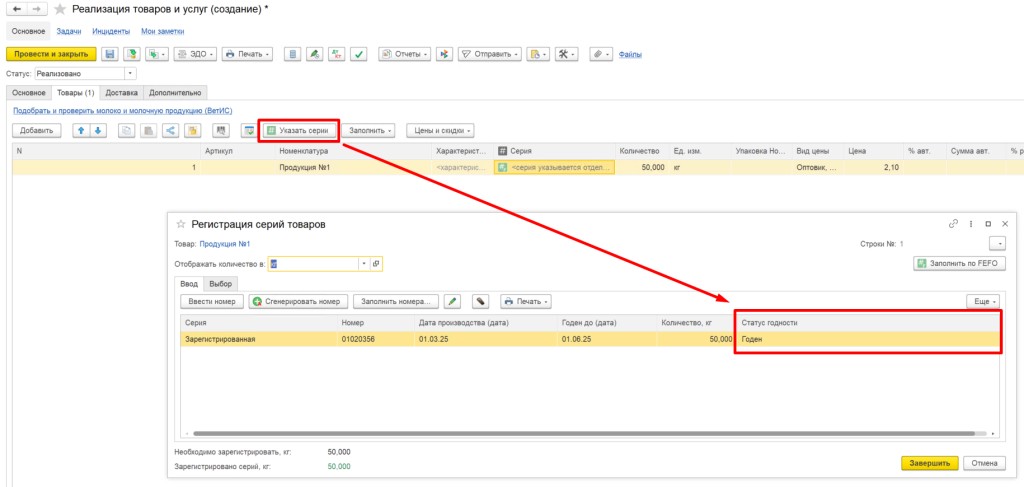
Task: Click the green pencil edit icon in dialog
Action: click(453, 302)
